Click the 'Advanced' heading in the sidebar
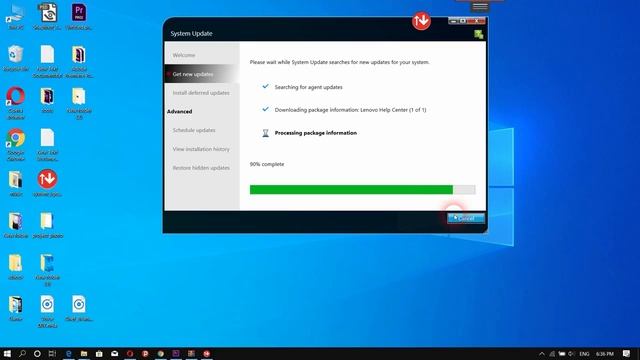Image resolution: width=640 pixels, height=360 pixels. coord(180,111)
